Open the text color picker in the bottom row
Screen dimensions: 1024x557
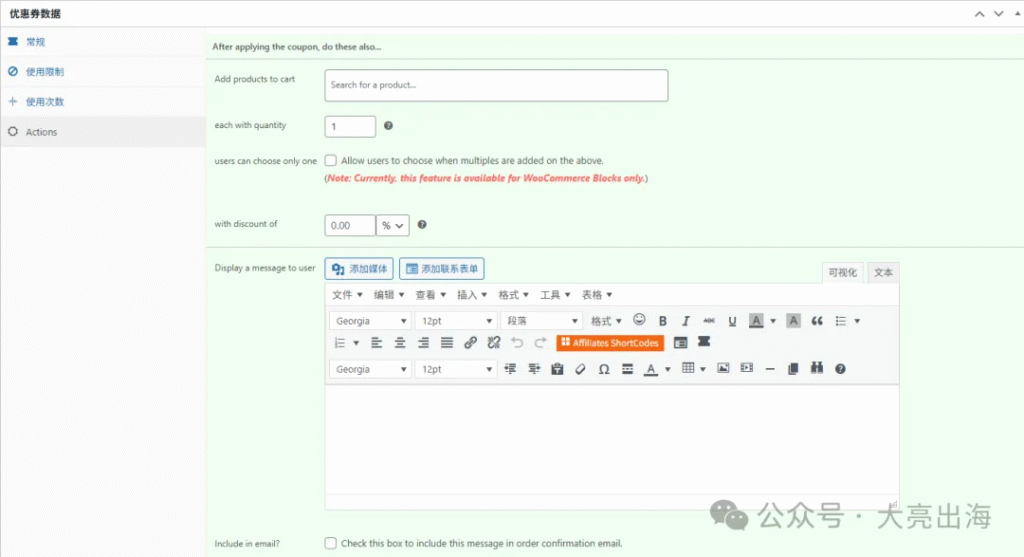tap(652, 369)
